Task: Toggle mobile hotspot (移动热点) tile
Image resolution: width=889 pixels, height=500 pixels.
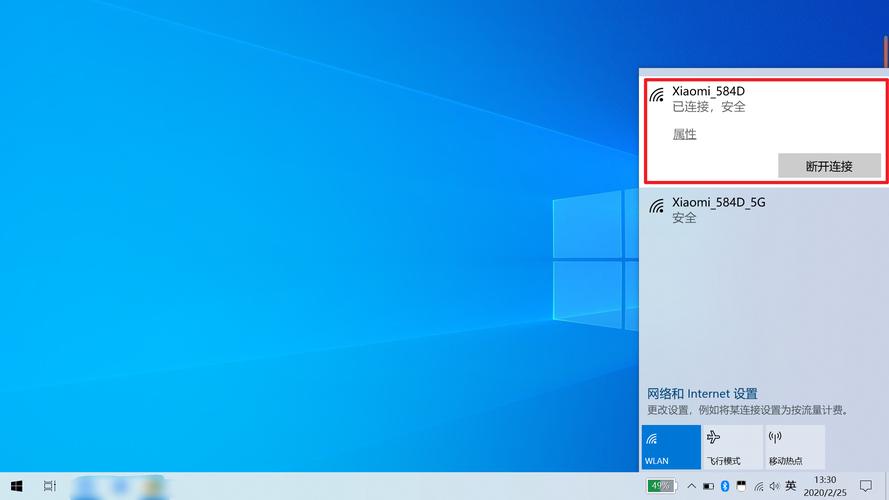Action: pyautogui.click(x=794, y=447)
